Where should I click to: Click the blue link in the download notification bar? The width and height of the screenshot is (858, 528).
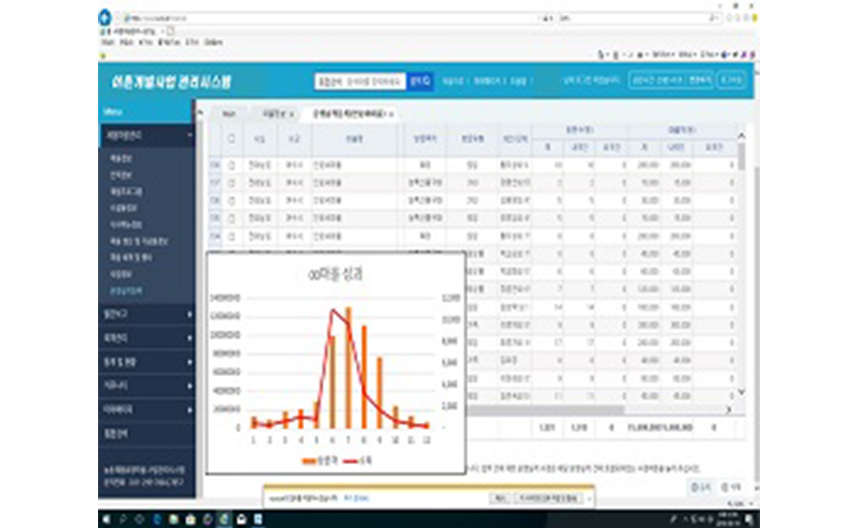tap(356, 498)
